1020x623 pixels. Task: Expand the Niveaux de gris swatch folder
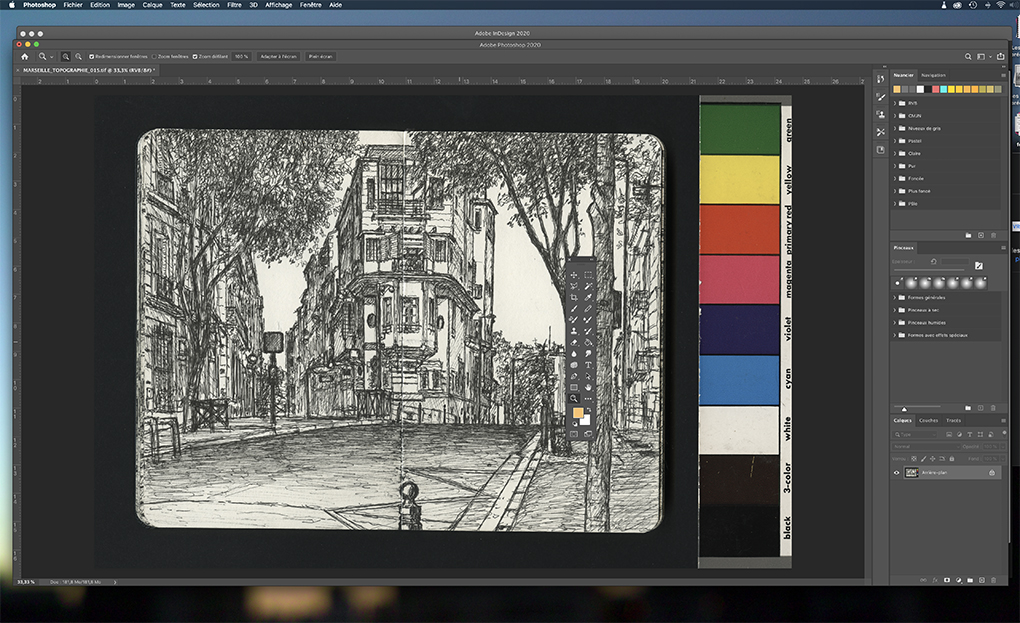click(895, 128)
